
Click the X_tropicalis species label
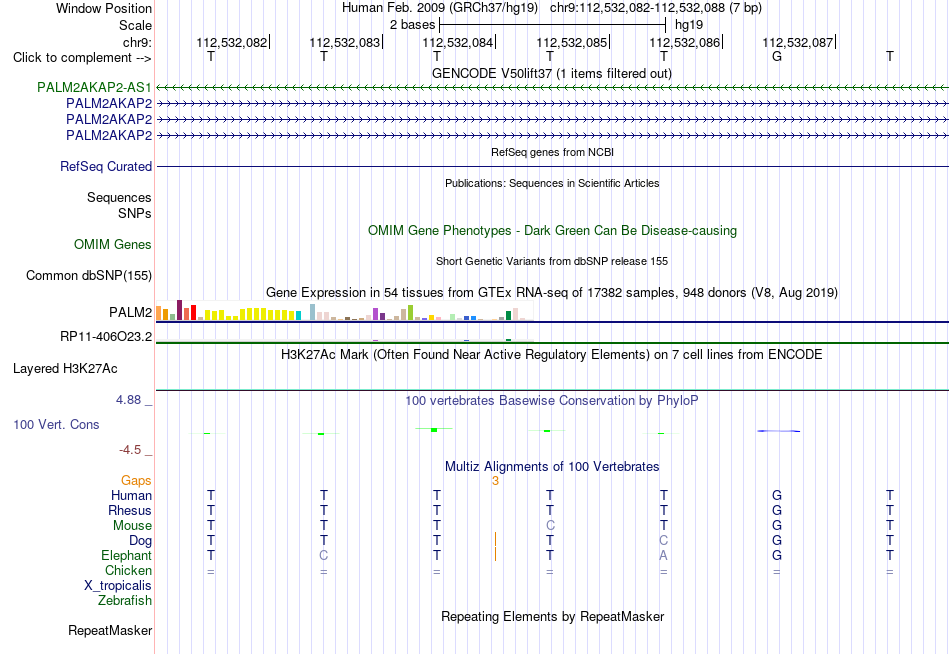tap(118, 586)
